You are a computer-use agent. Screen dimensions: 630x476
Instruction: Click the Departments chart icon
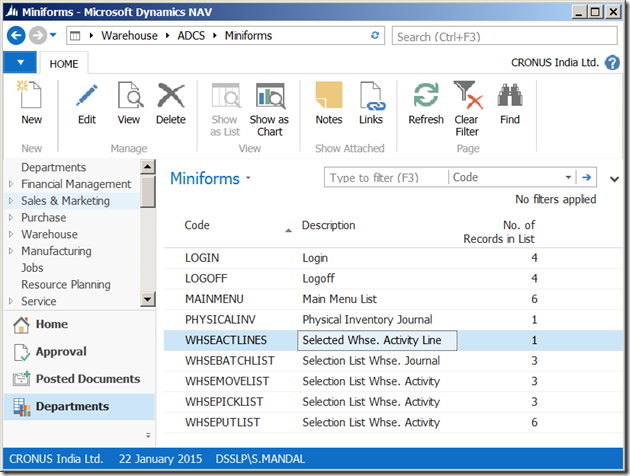[x=21, y=407]
